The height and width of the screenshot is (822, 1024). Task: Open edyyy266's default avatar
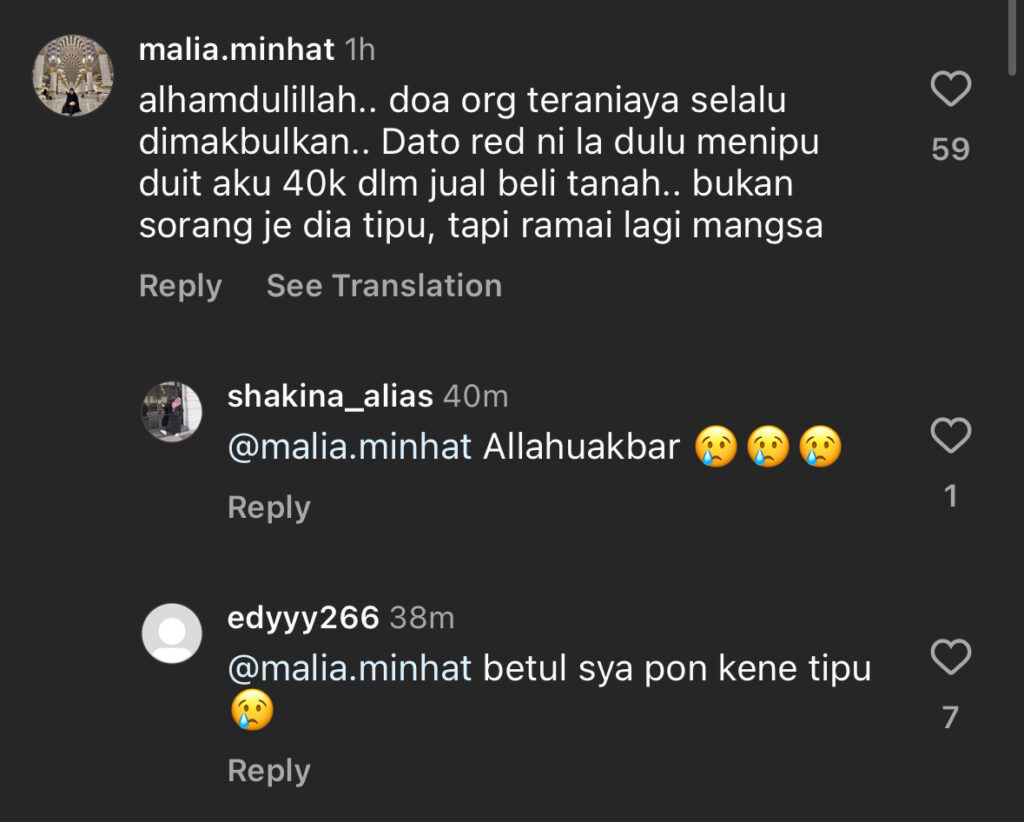tap(172, 633)
